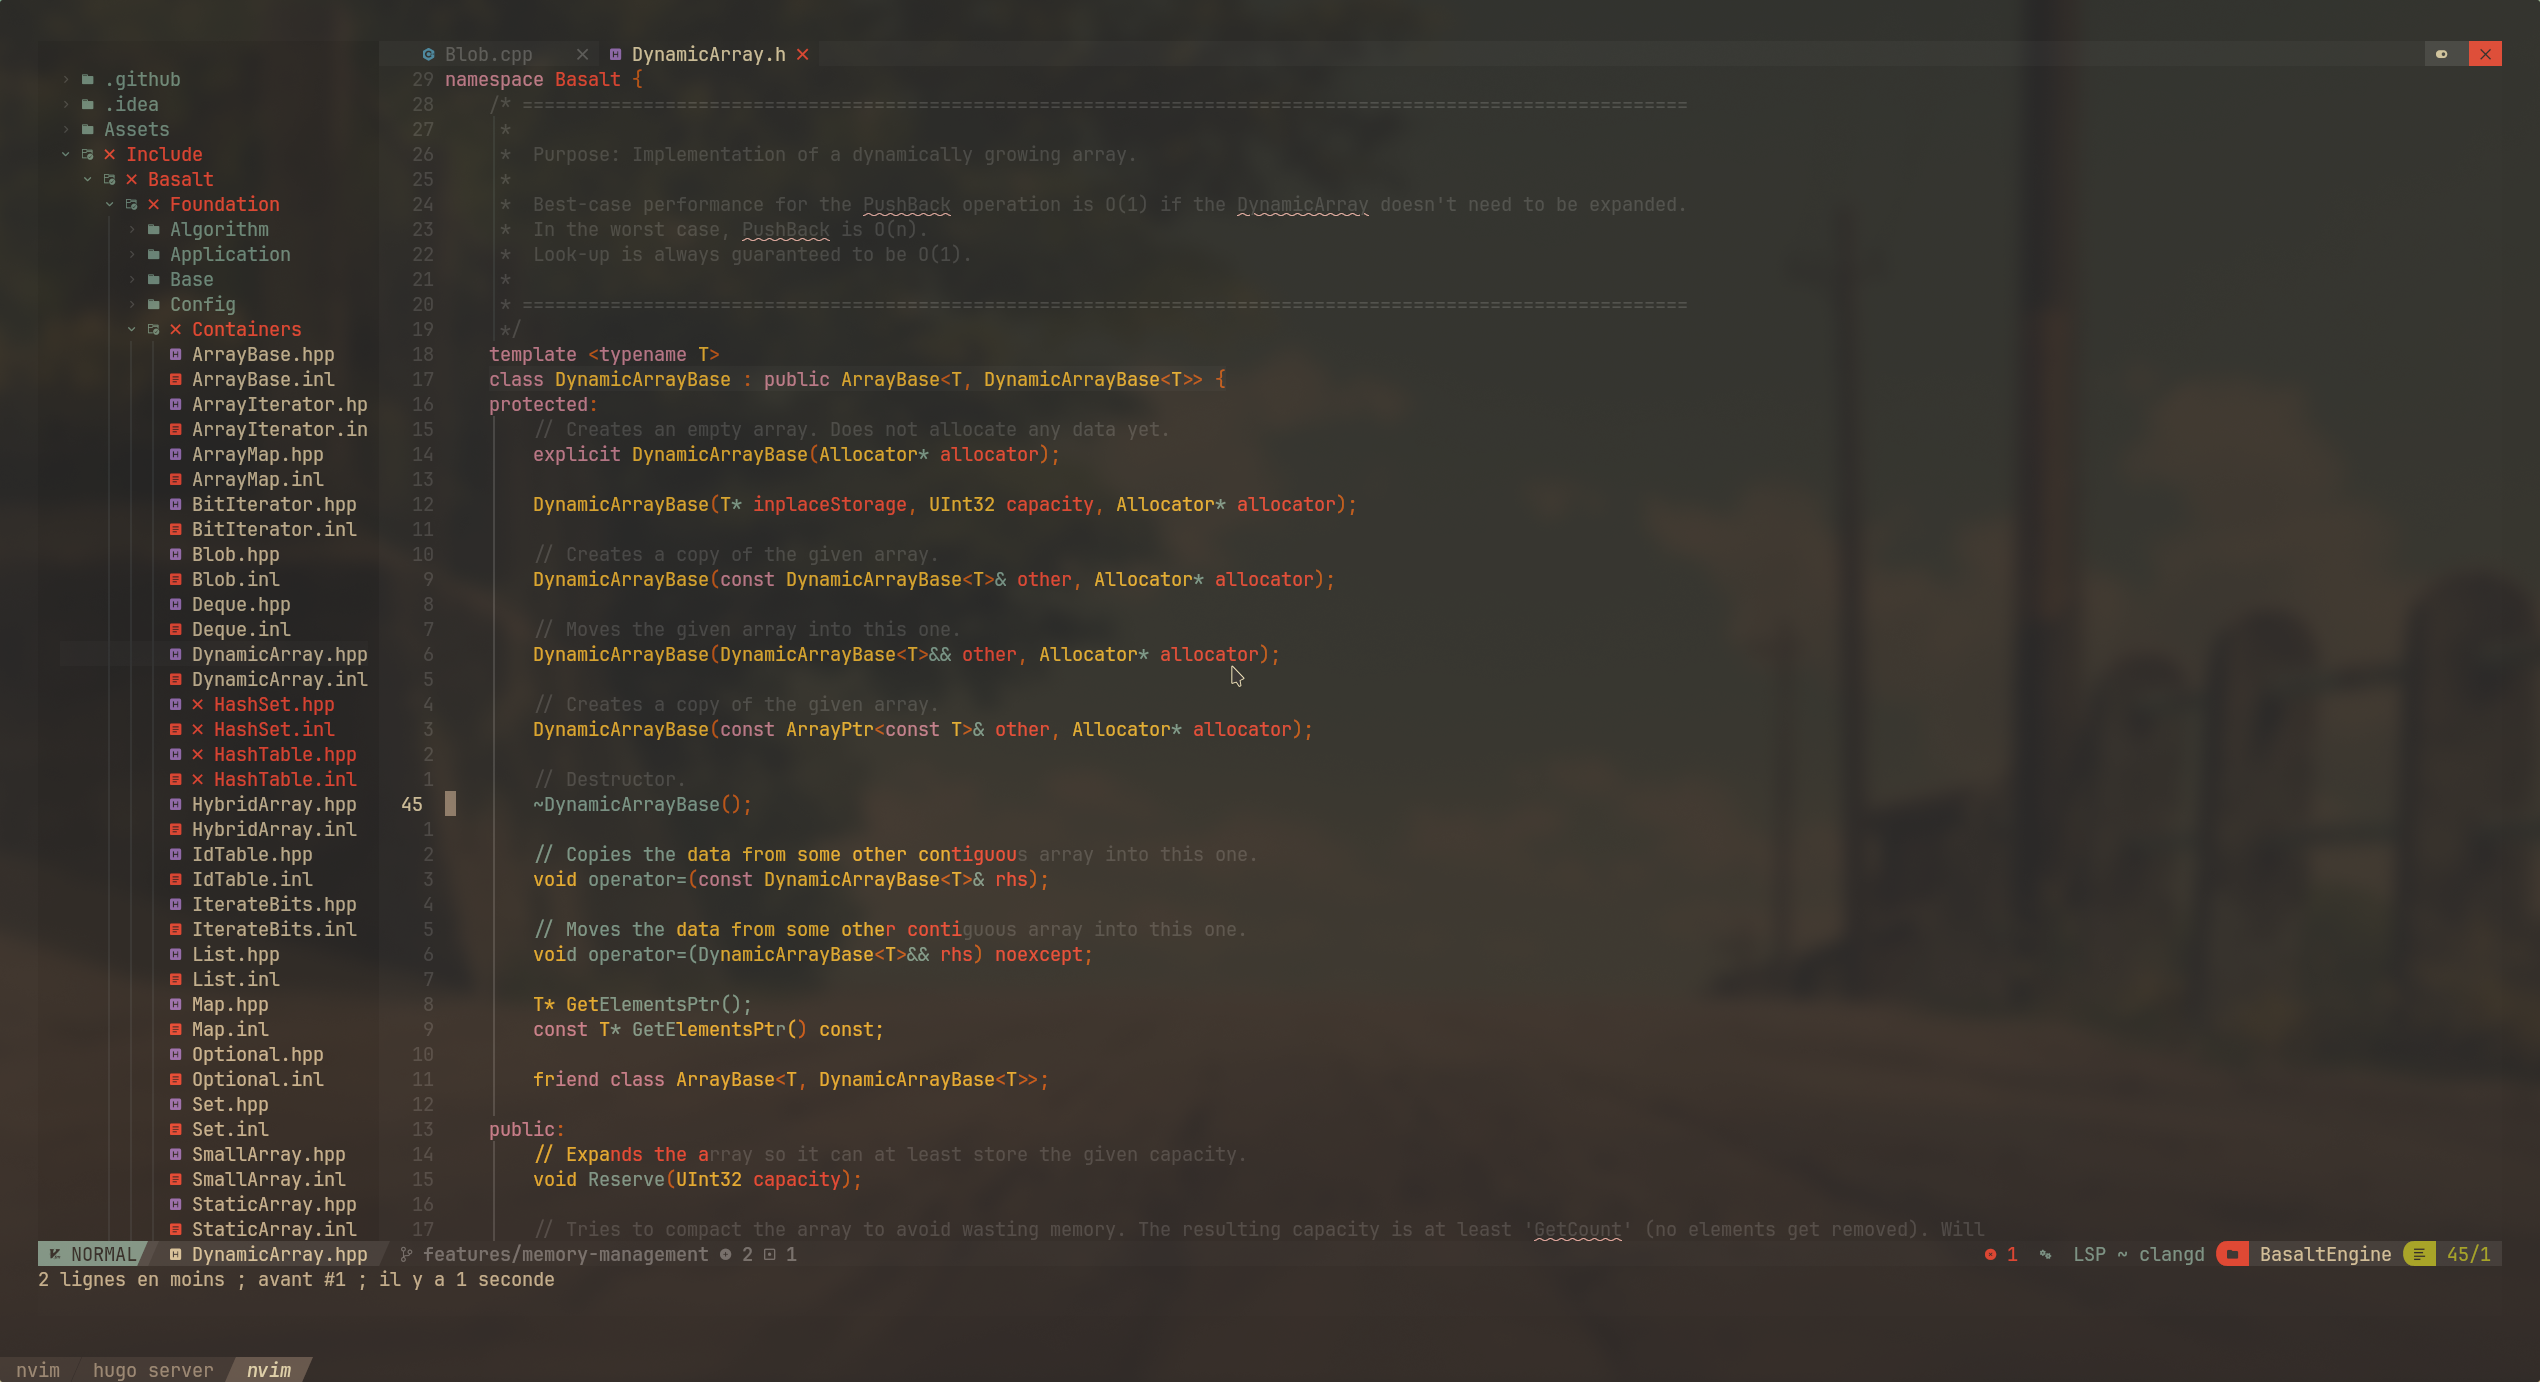Select the DynamicArray.h tab
The width and height of the screenshot is (2540, 1382).
coord(708,54)
